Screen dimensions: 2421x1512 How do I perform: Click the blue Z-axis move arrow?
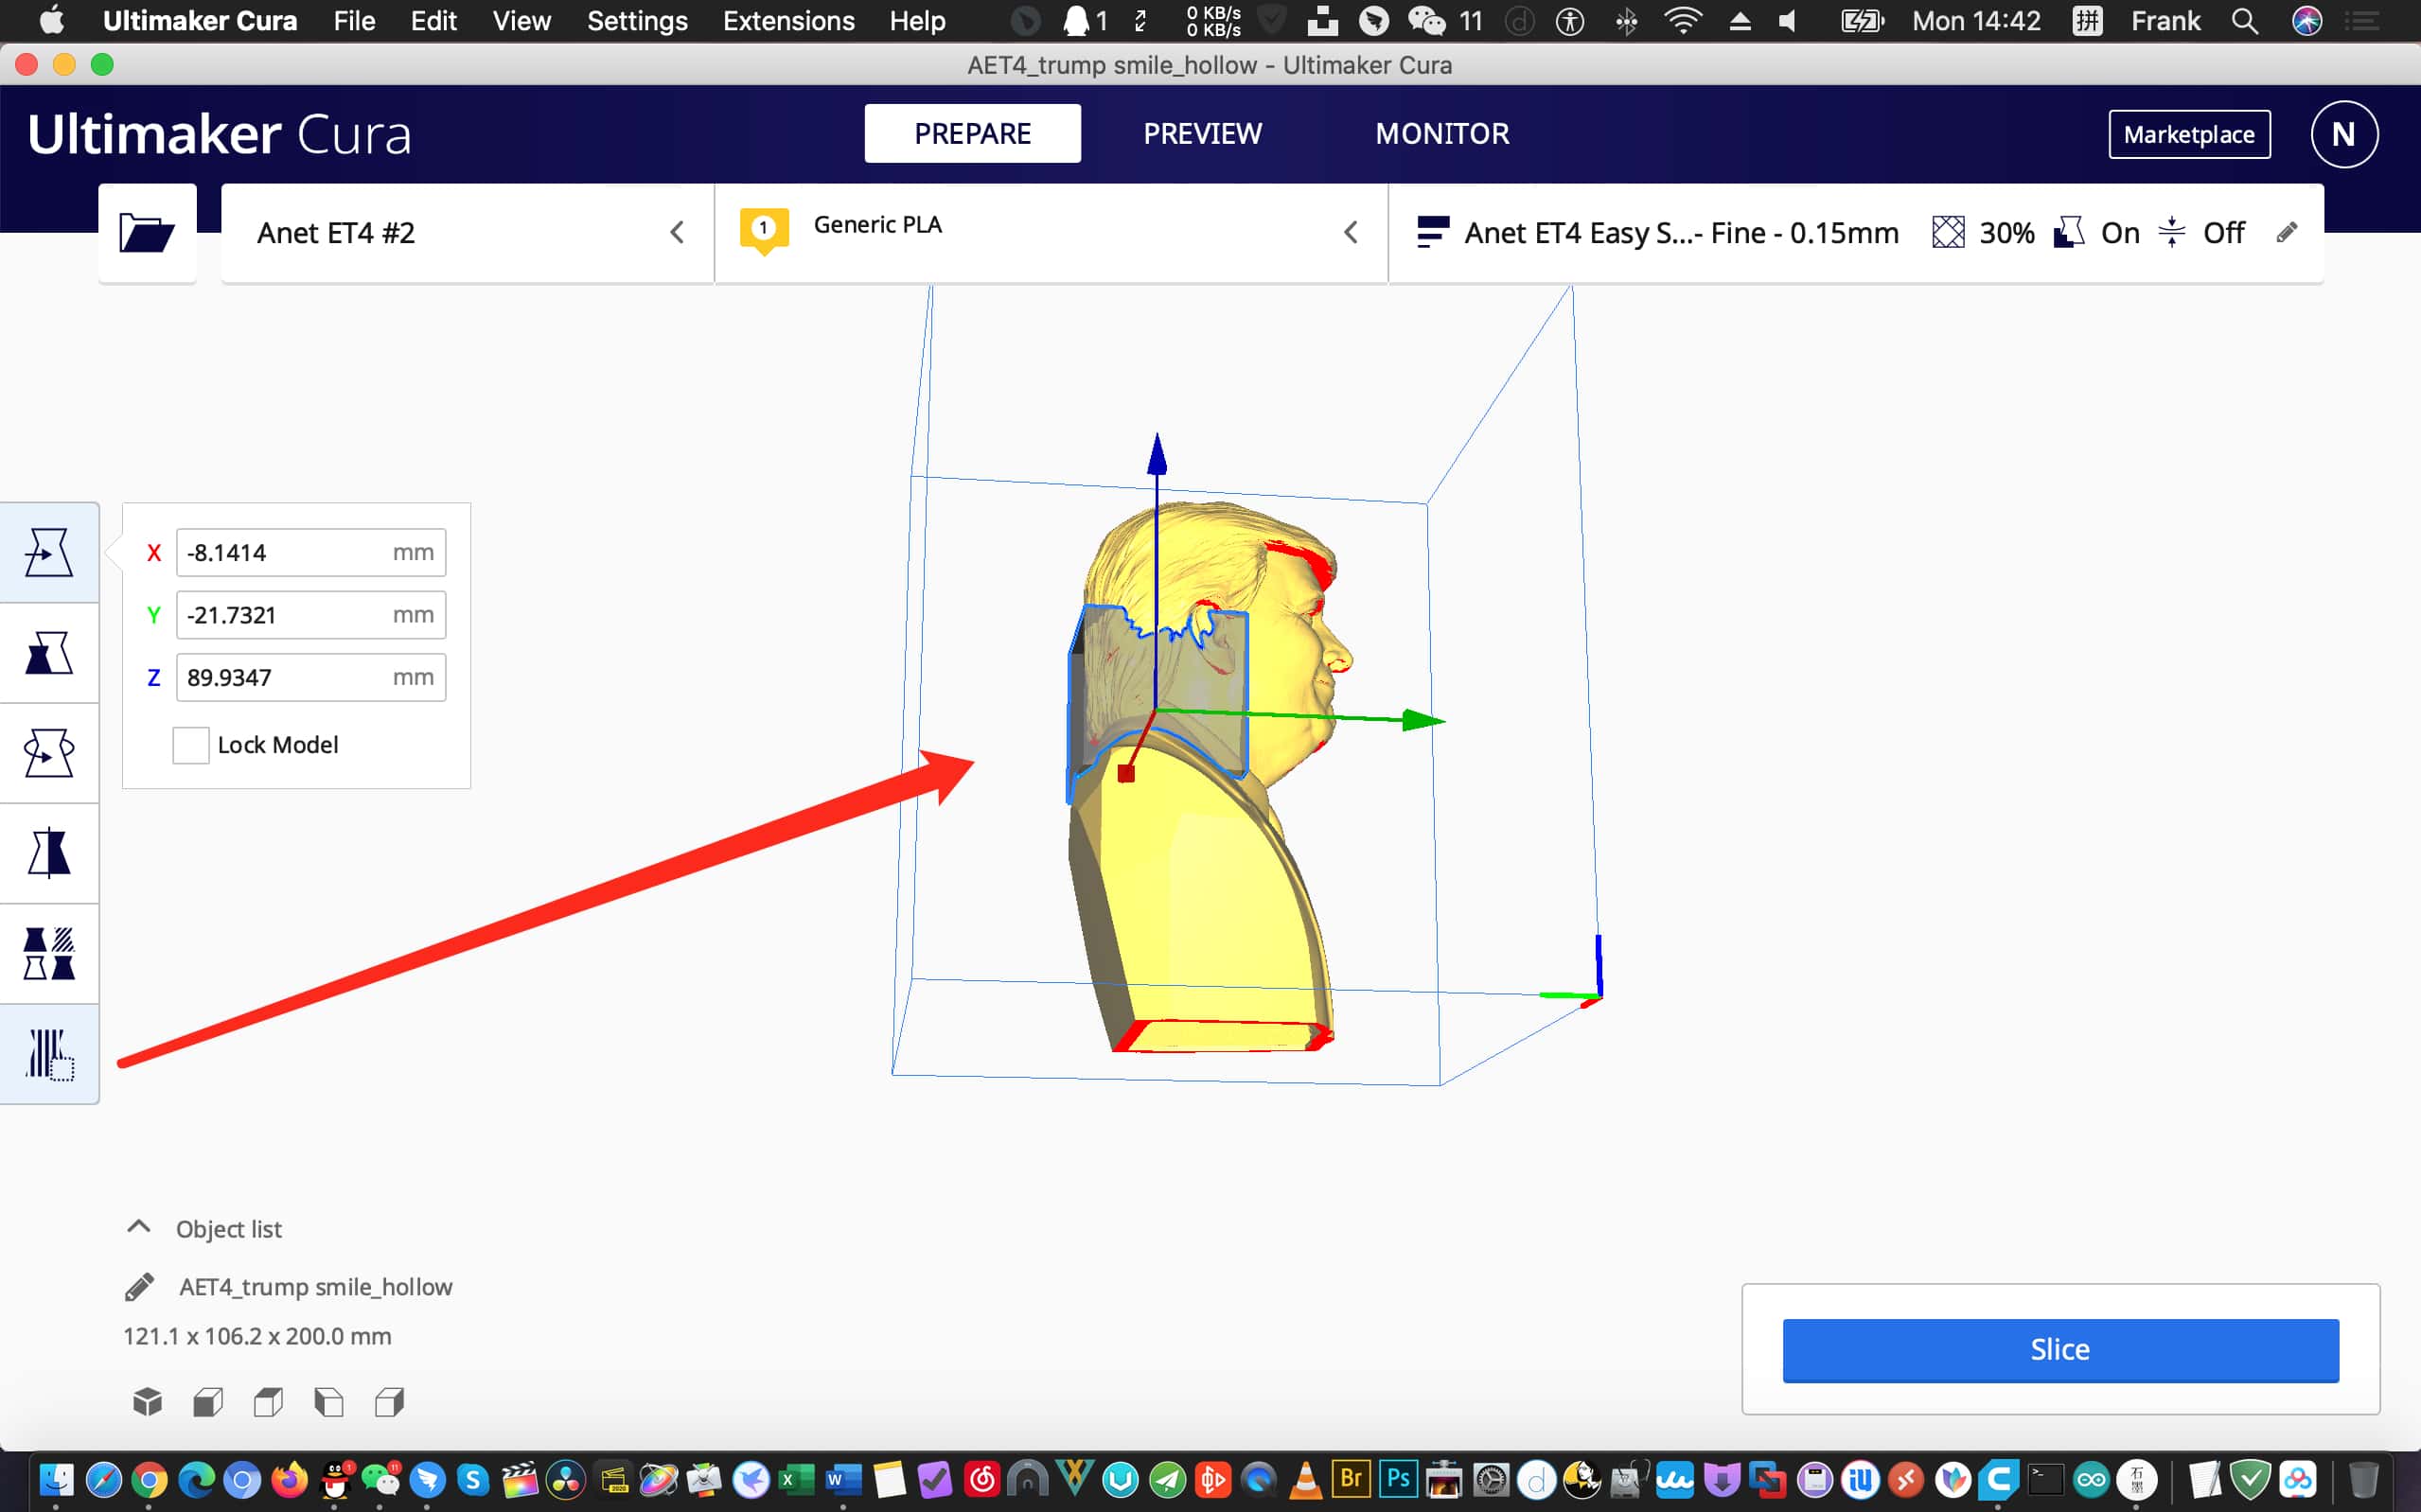click(x=1157, y=455)
